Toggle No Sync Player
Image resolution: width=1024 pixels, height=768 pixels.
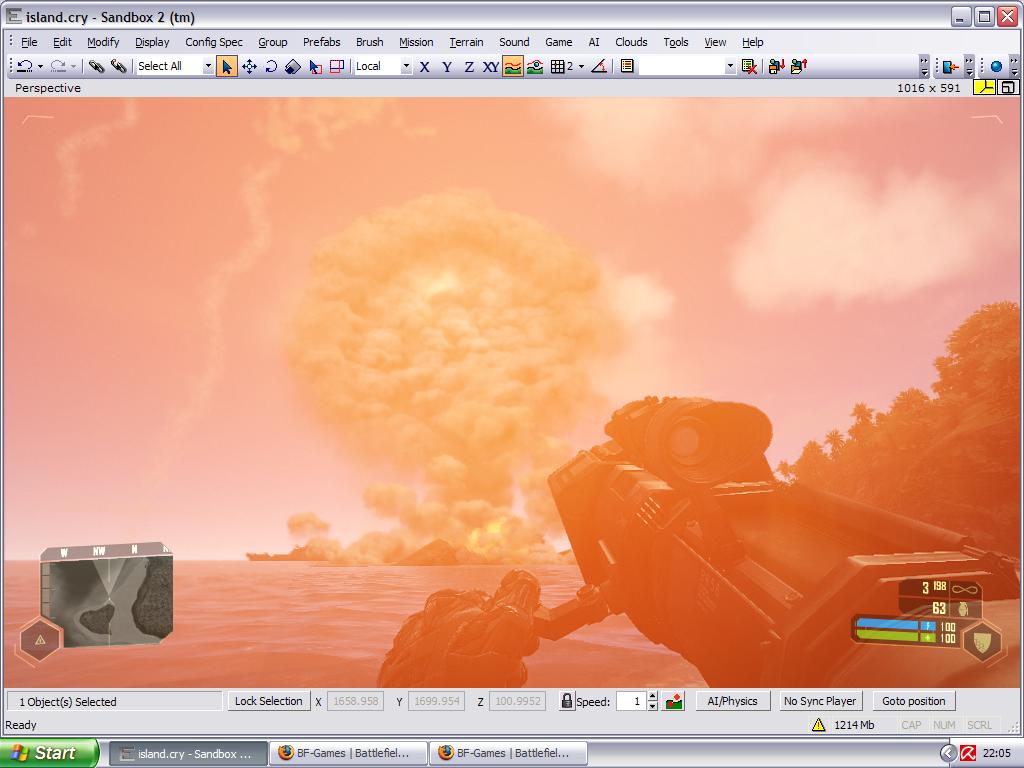click(820, 701)
